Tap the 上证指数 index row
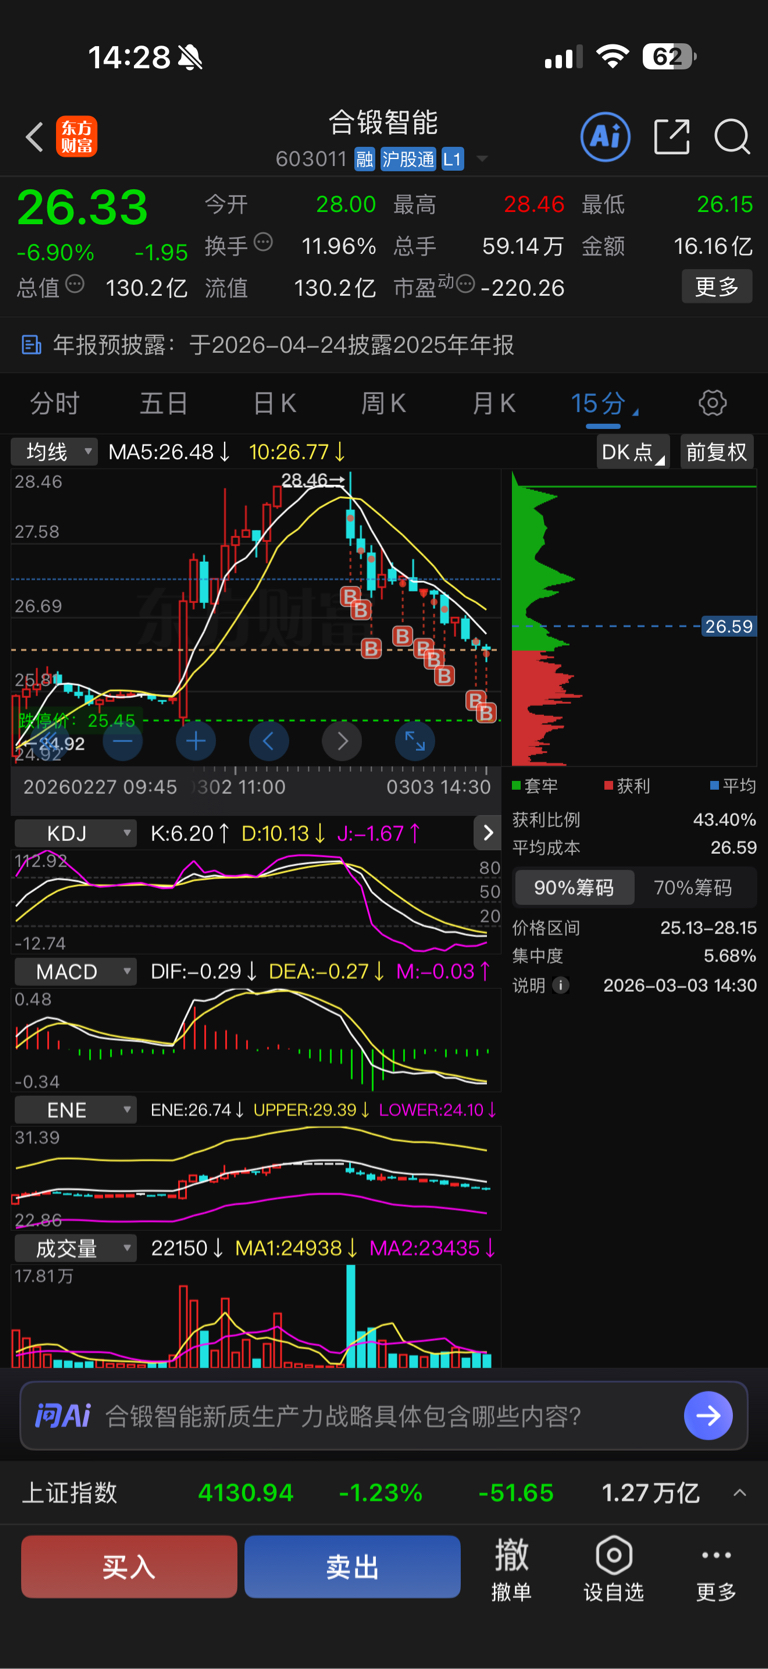 [x=384, y=1493]
